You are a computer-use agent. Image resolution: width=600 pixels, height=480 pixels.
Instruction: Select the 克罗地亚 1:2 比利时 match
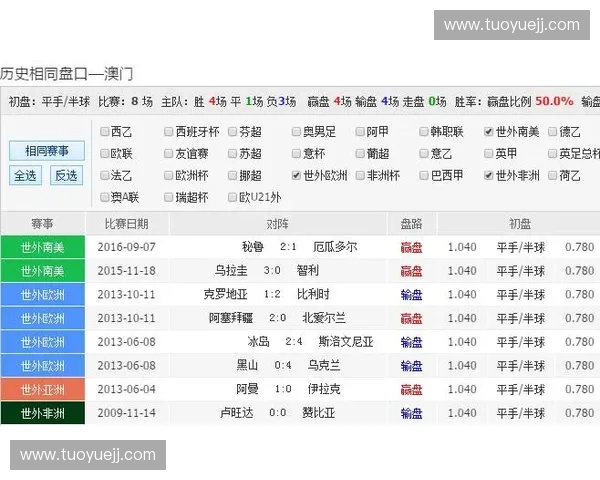pos(266,294)
